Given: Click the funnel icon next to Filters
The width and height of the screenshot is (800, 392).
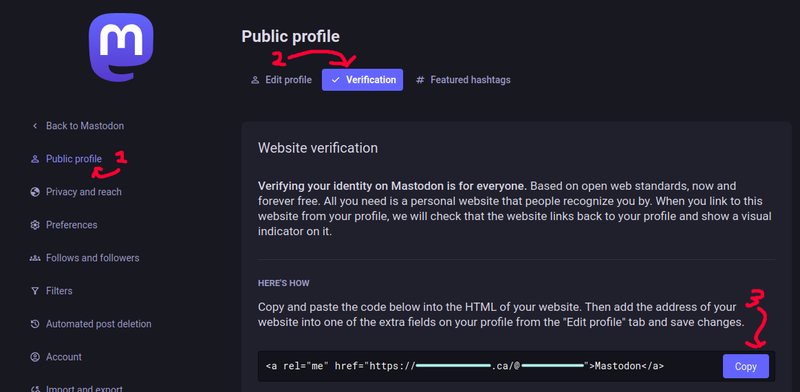Looking at the screenshot, I should pos(35,291).
